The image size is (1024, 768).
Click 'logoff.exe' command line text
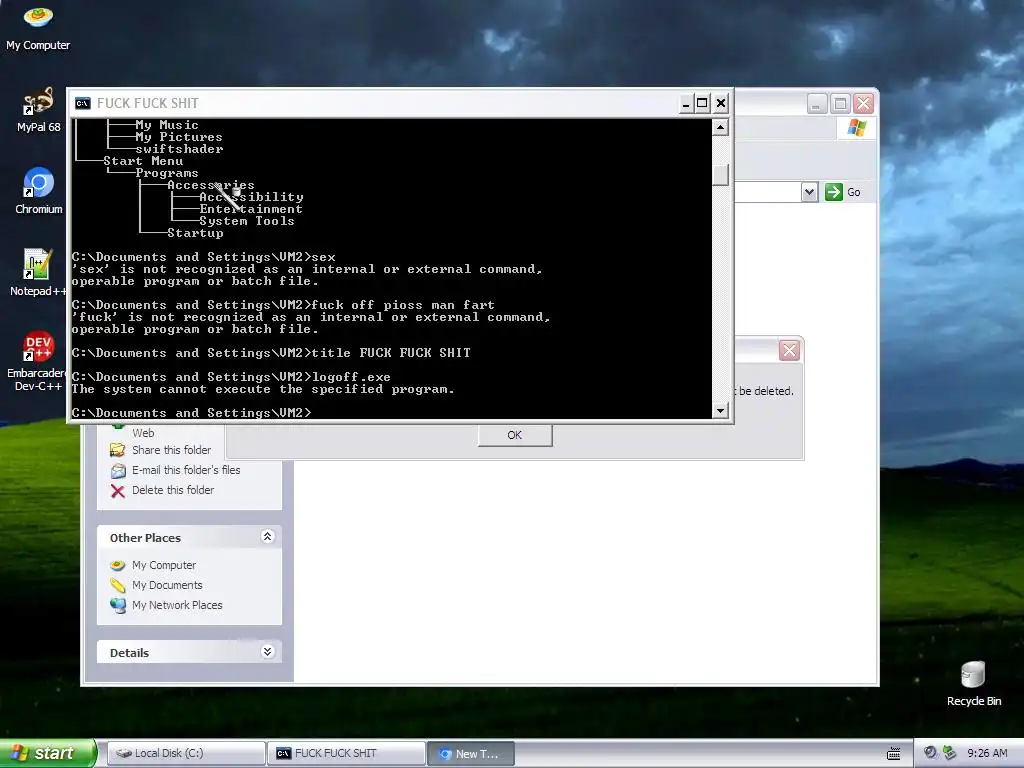click(351, 377)
